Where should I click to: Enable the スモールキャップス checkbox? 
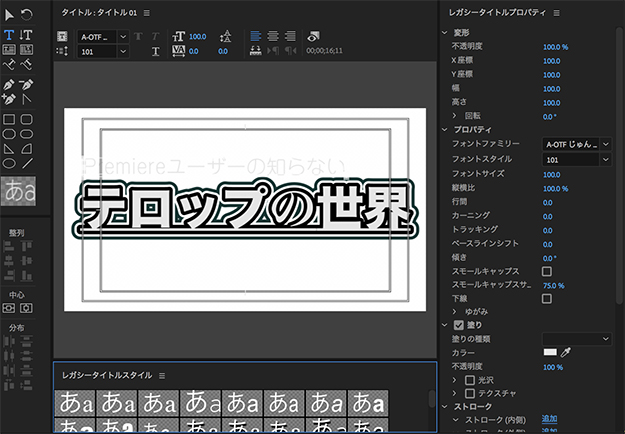547,271
